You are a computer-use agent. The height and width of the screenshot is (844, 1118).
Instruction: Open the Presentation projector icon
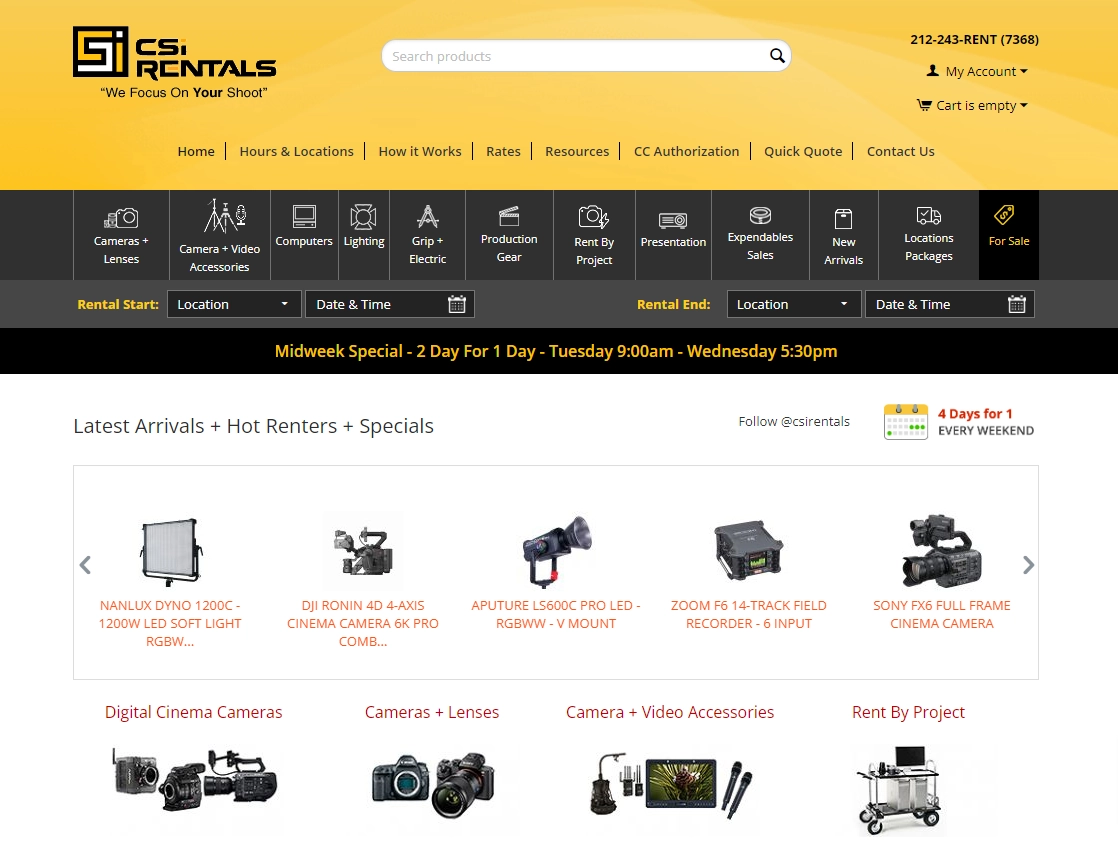pyautogui.click(x=673, y=220)
